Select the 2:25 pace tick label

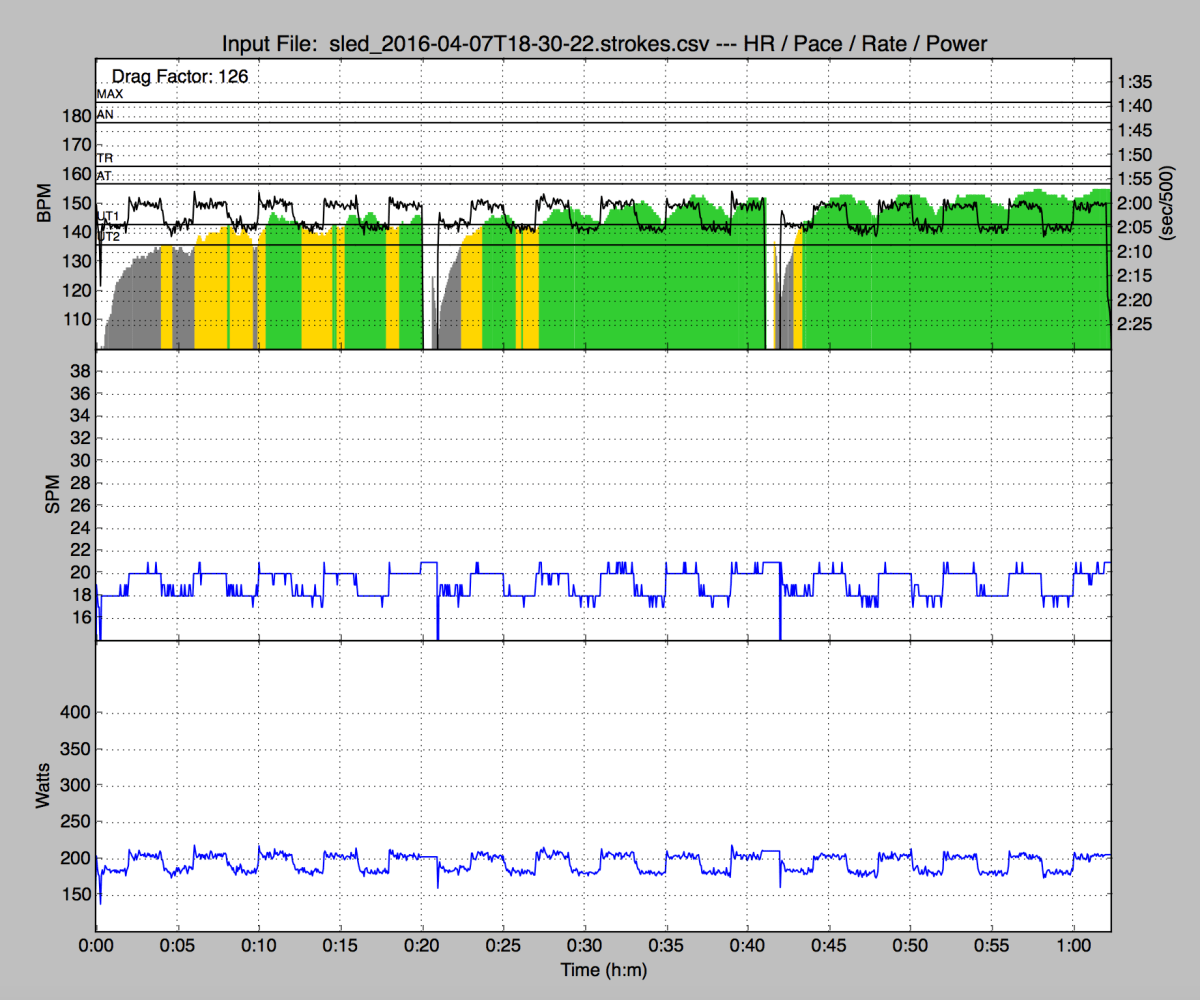coord(1135,324)
